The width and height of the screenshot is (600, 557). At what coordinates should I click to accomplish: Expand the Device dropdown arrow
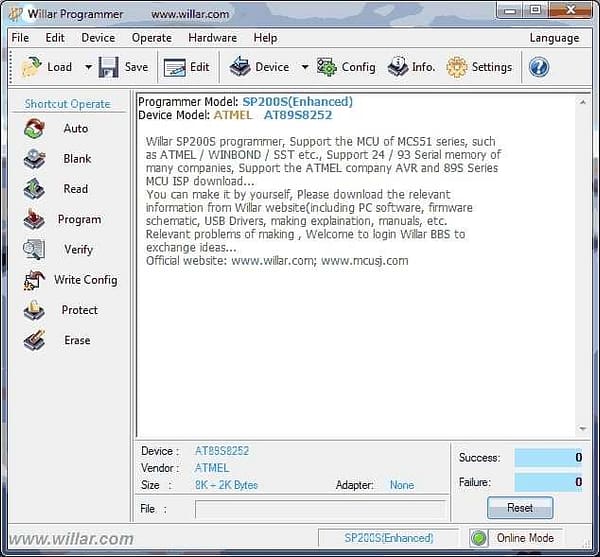coord(301,68)
